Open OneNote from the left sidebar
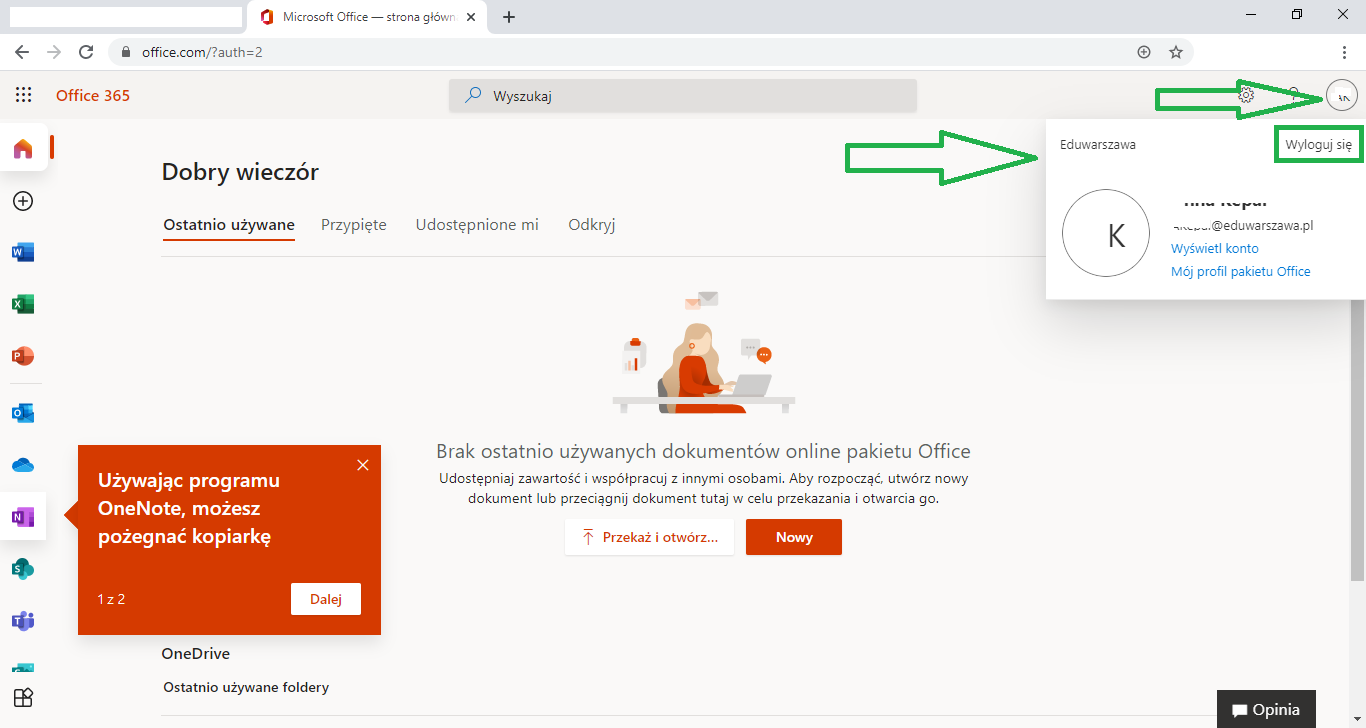 (22, 517)
